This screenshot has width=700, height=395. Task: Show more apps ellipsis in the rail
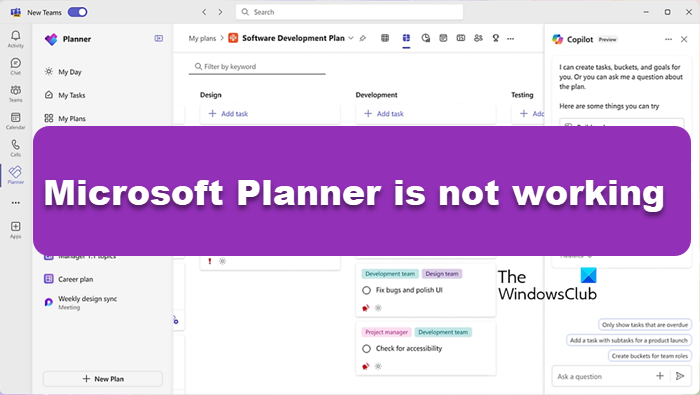tap(16, 203)
